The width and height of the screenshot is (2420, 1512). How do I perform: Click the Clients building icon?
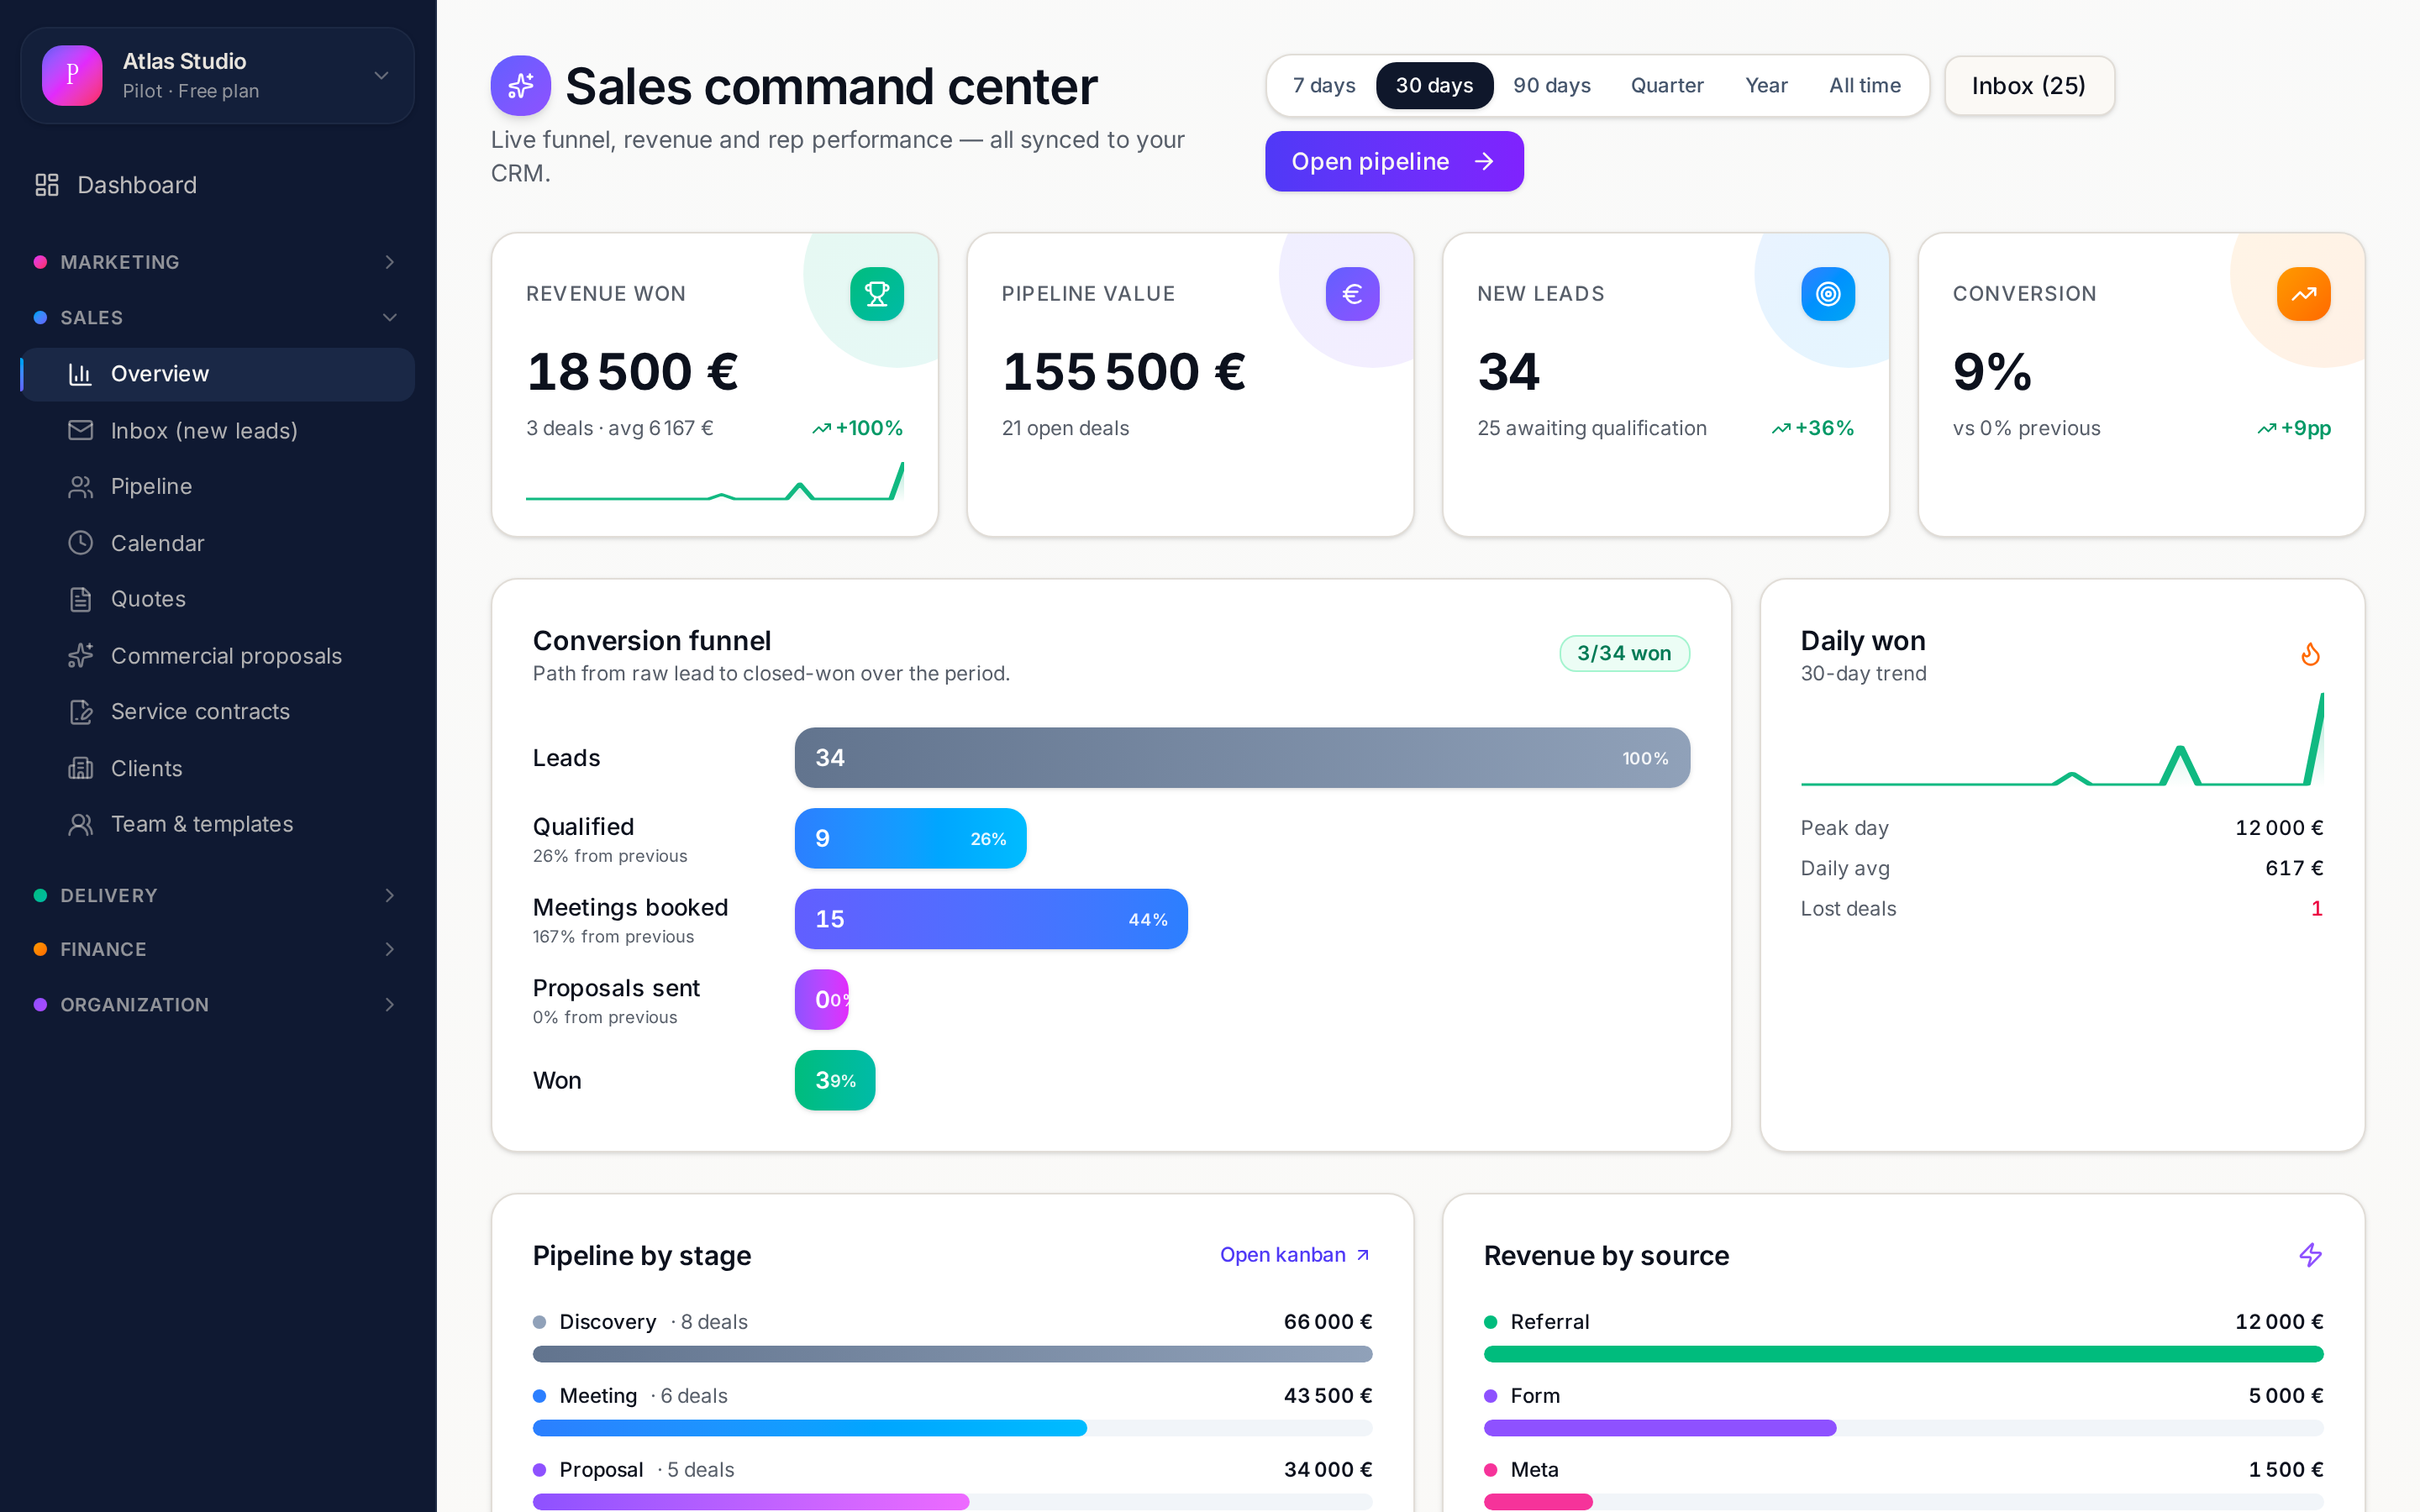pos(80,768)
